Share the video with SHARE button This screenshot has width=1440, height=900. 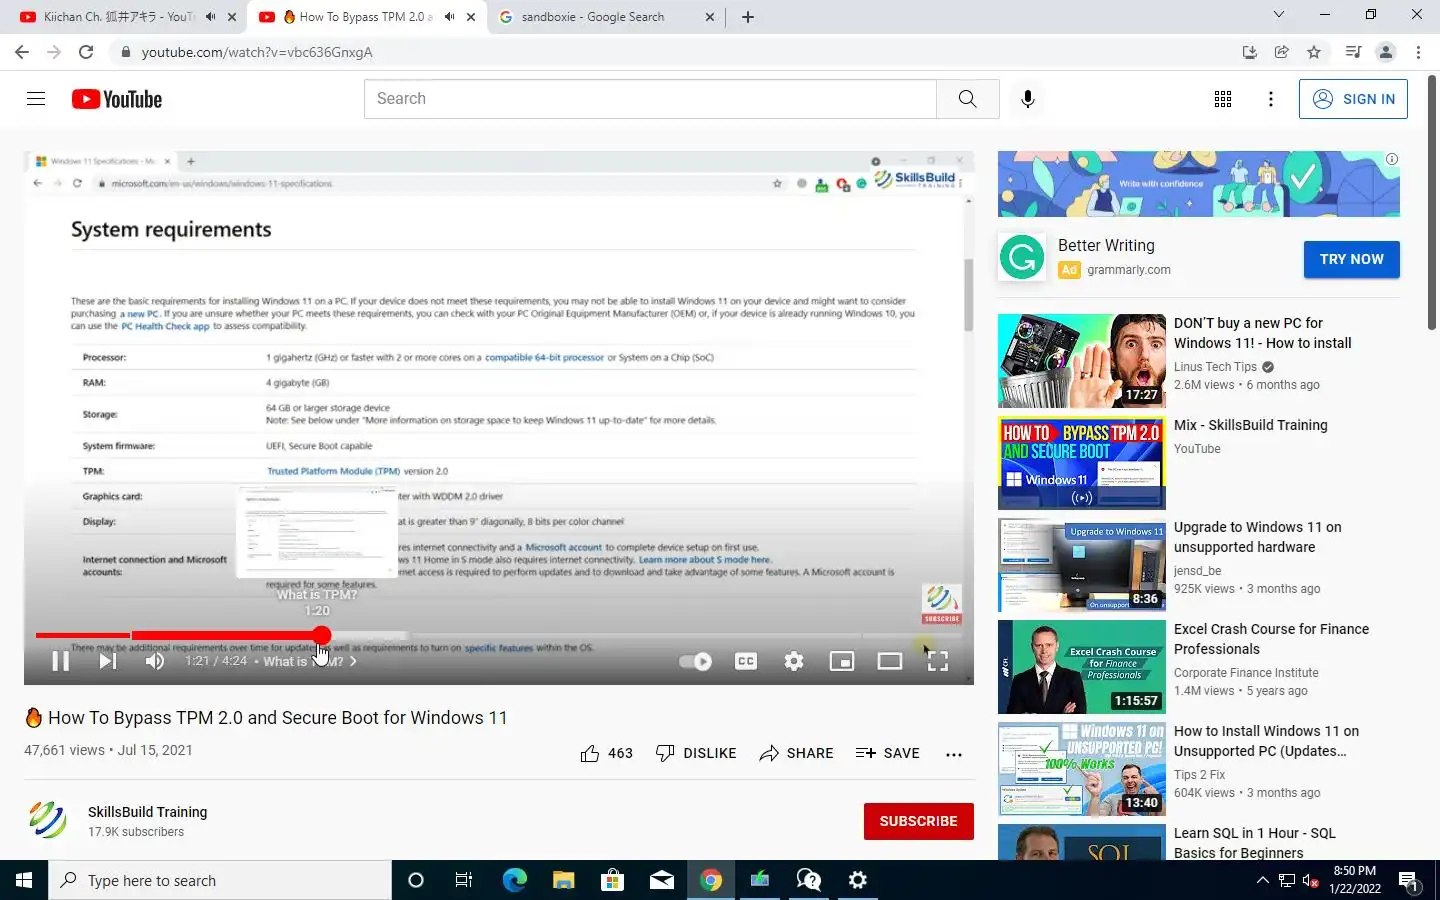click(x=796, y=753)
